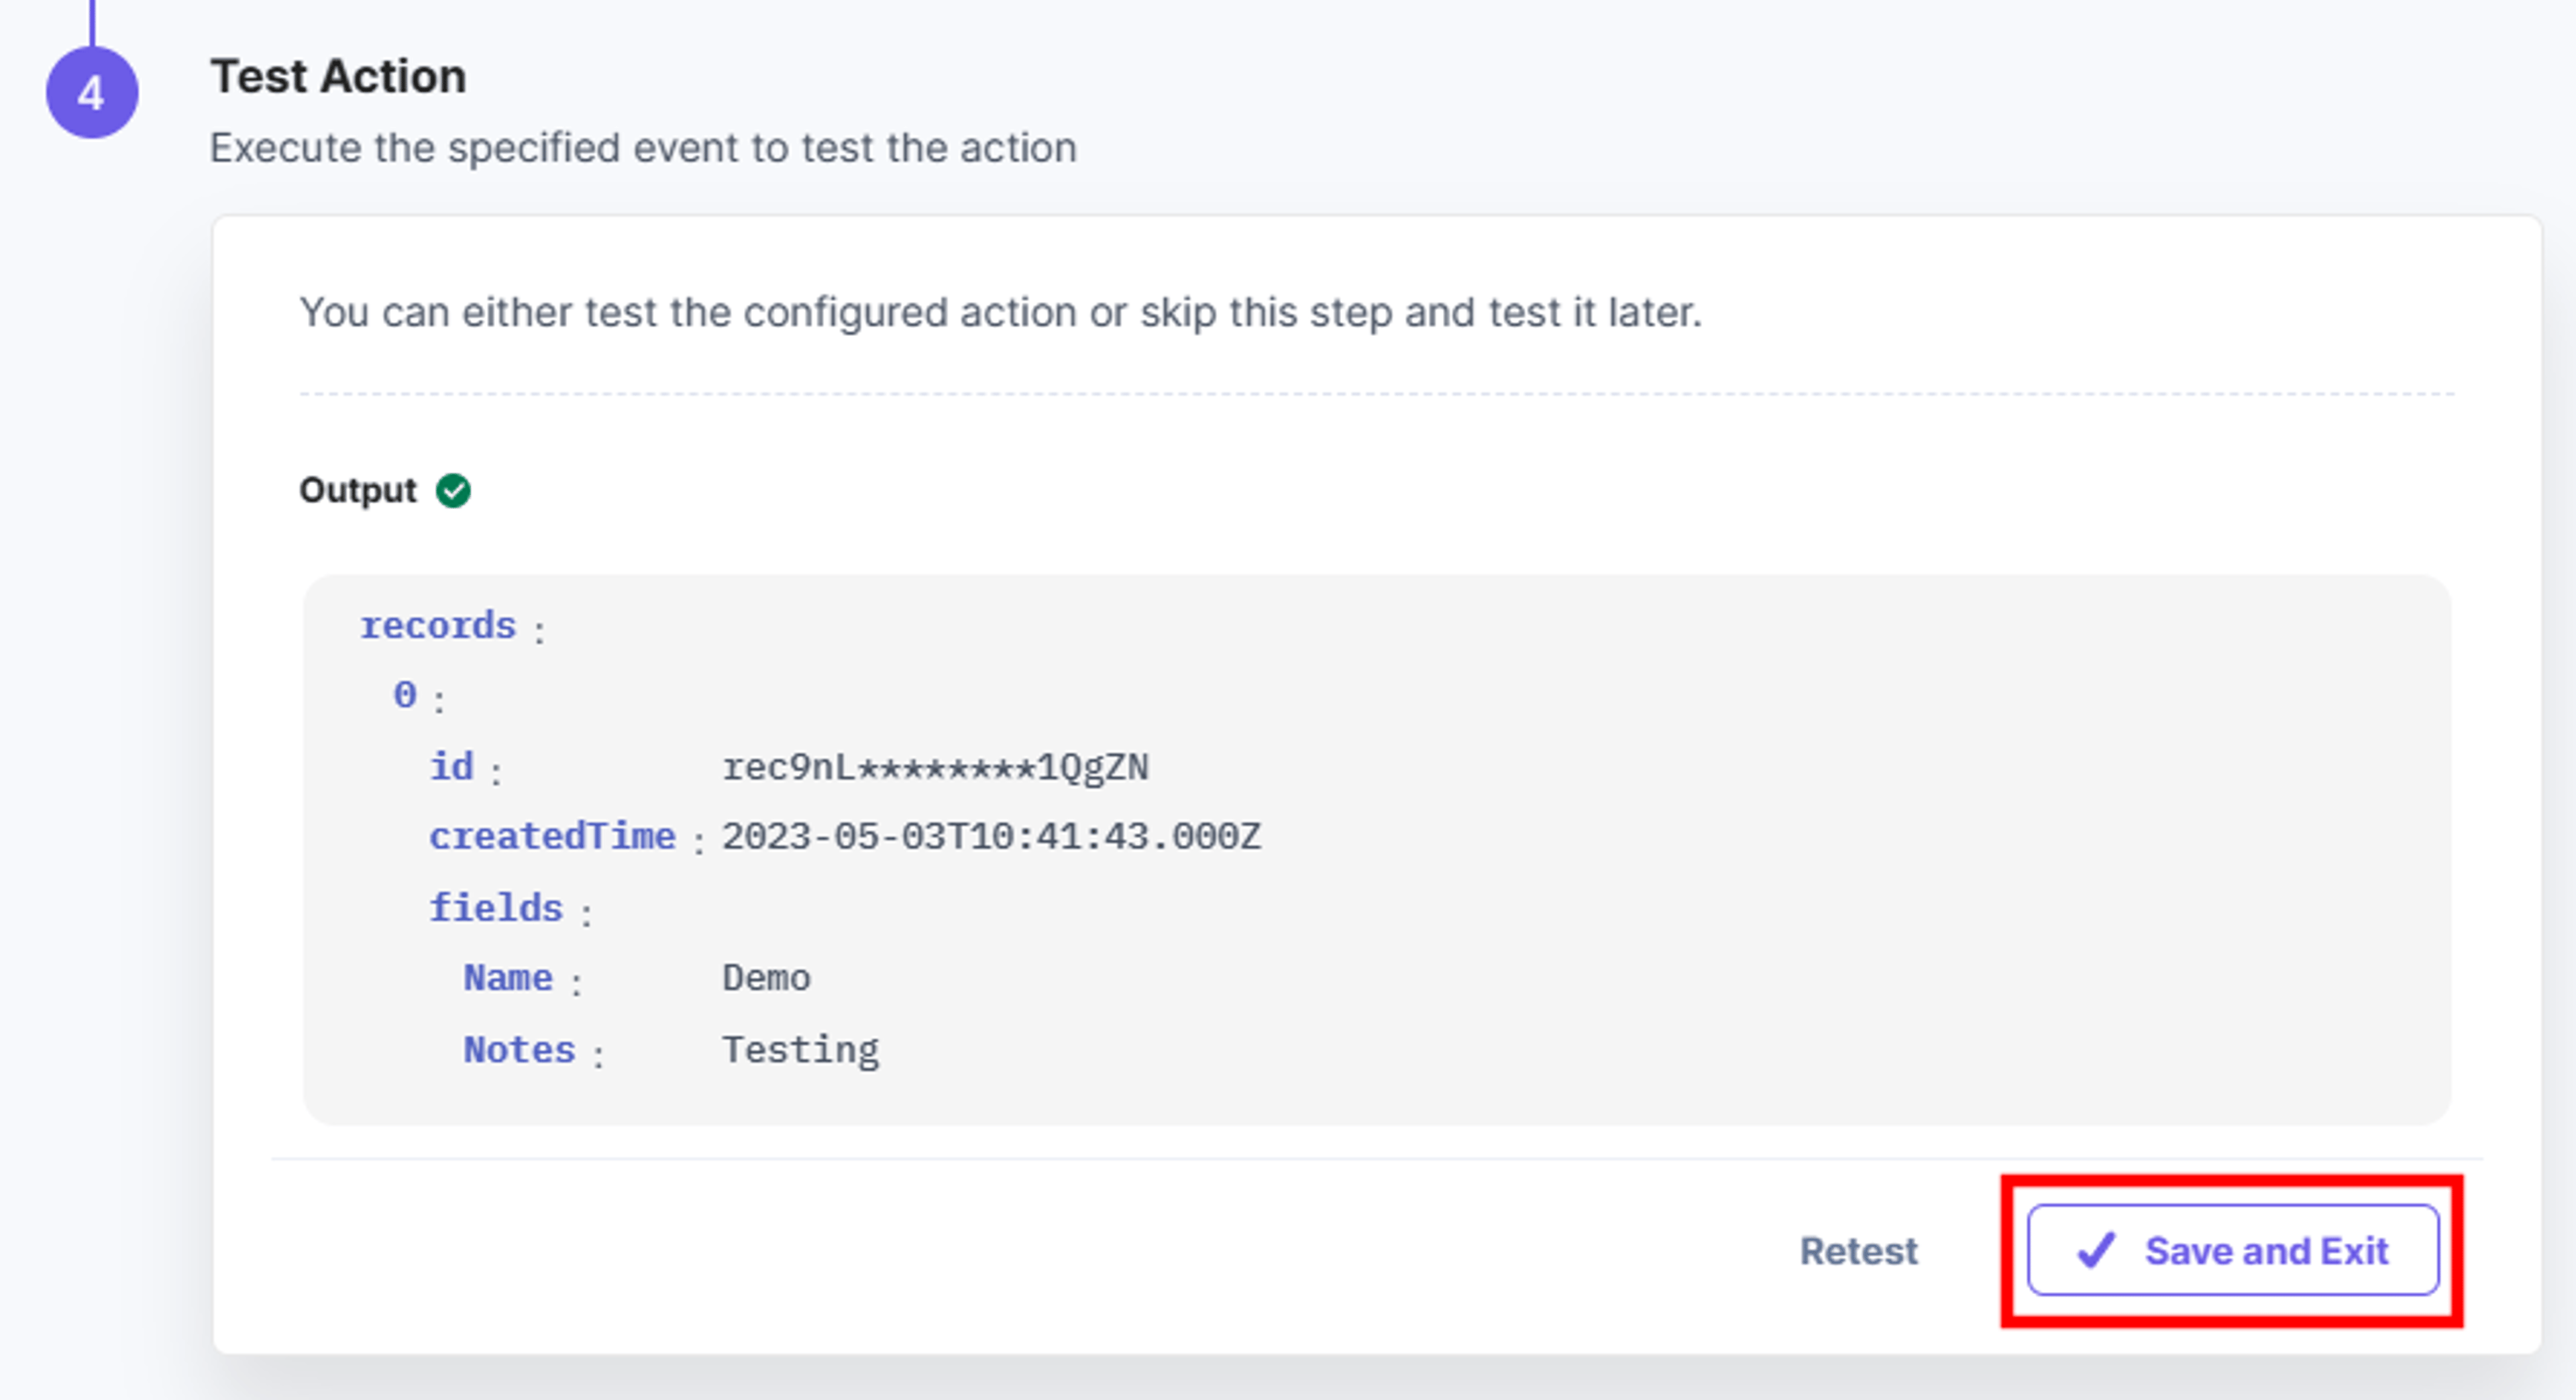Click the green Output success checkmark

click(453, 491)
